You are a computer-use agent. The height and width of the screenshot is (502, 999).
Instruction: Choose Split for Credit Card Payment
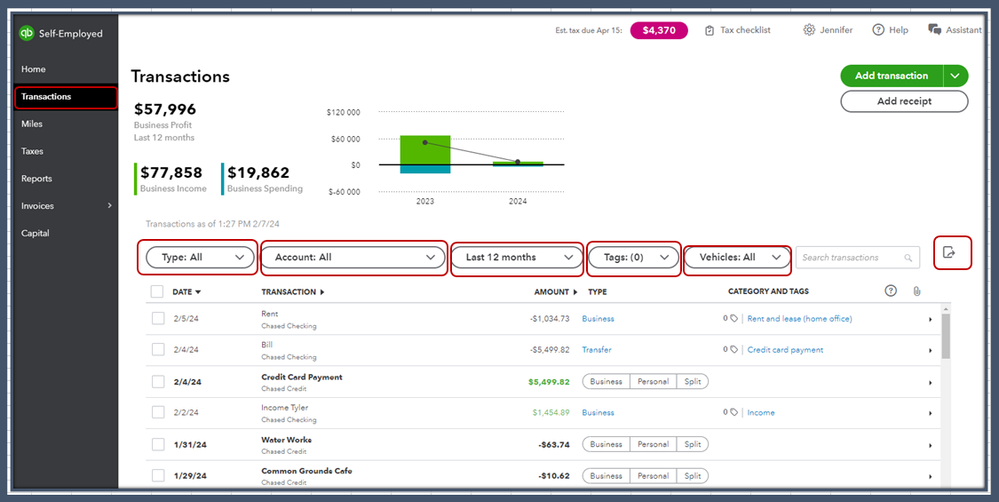[x=692, y=382]
